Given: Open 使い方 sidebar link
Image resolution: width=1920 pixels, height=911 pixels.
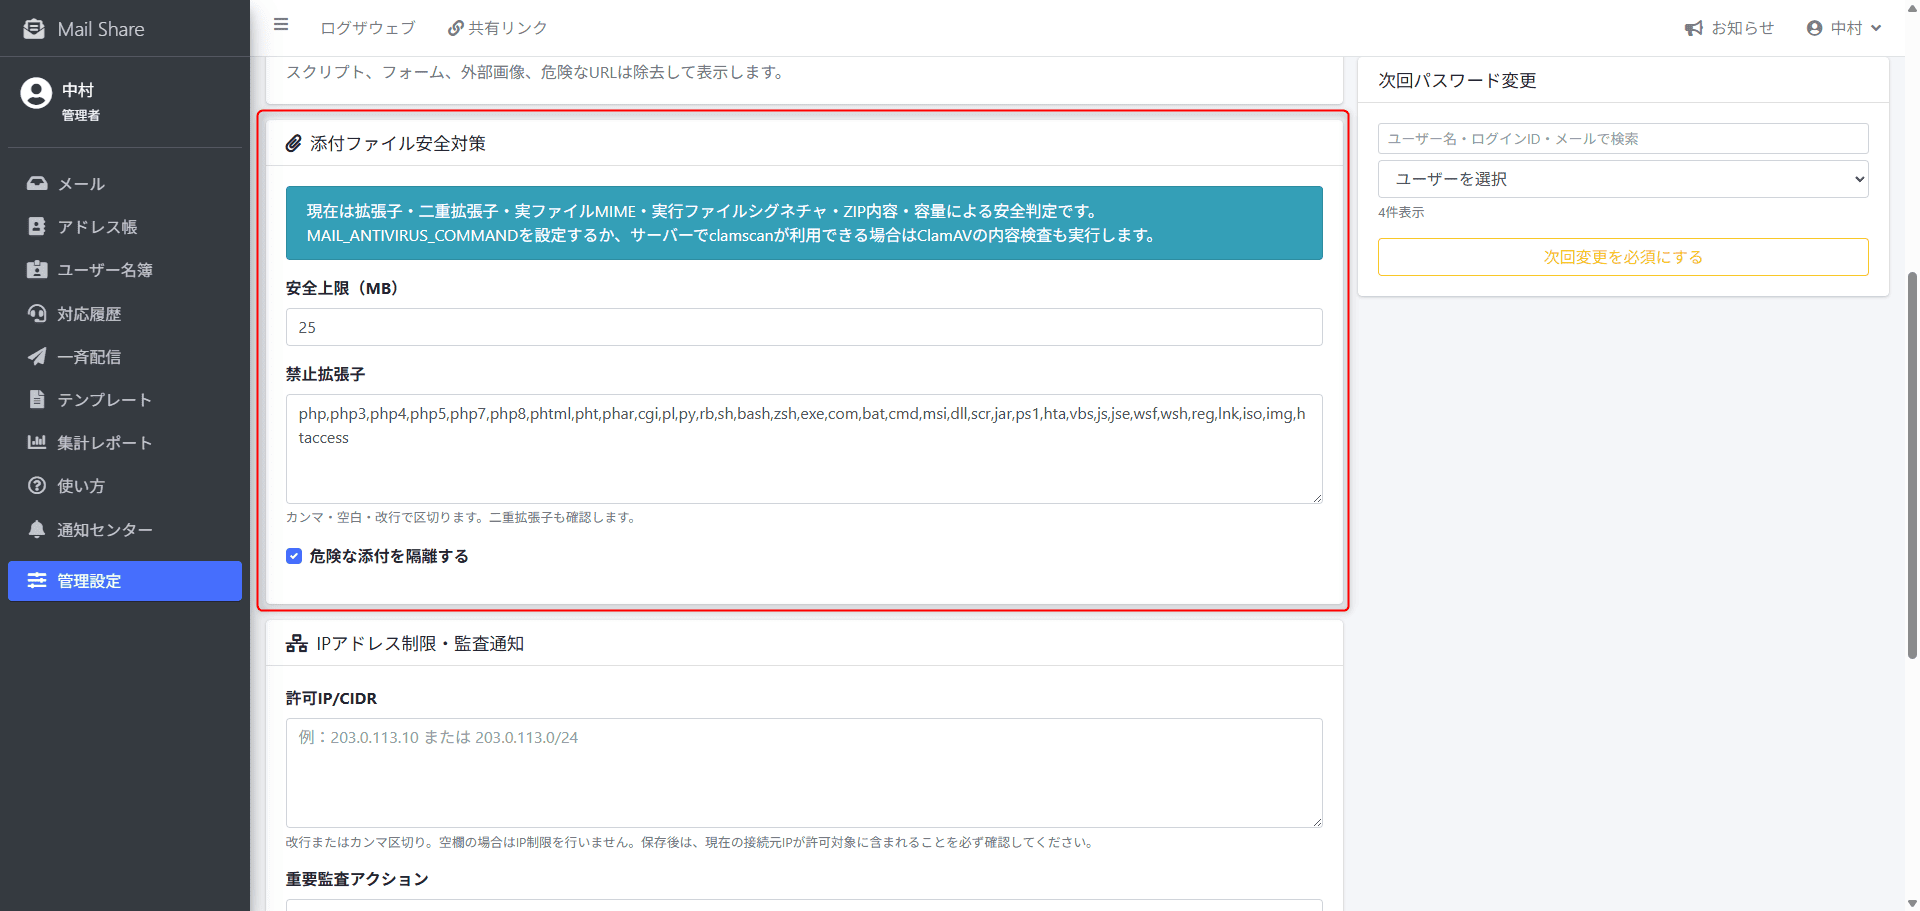Looking at the screenshot, I should [125, 486].
